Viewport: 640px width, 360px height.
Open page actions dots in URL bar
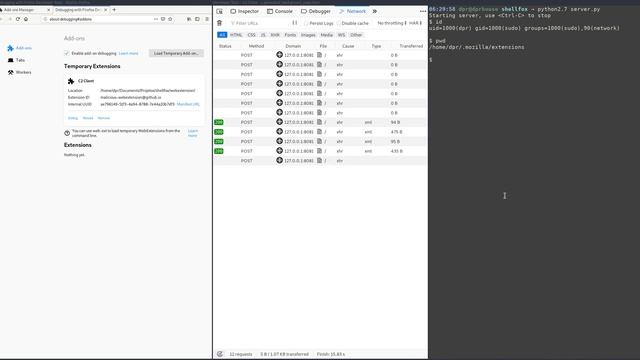coord(156,19)
